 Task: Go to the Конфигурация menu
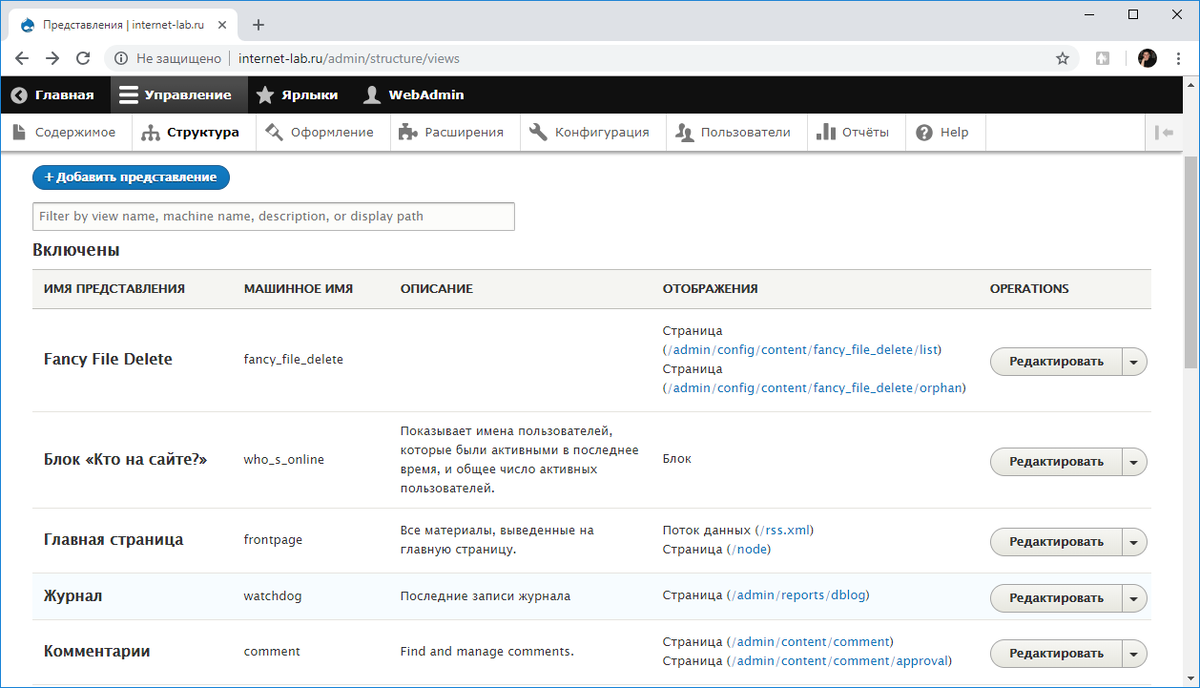point(590,132)
